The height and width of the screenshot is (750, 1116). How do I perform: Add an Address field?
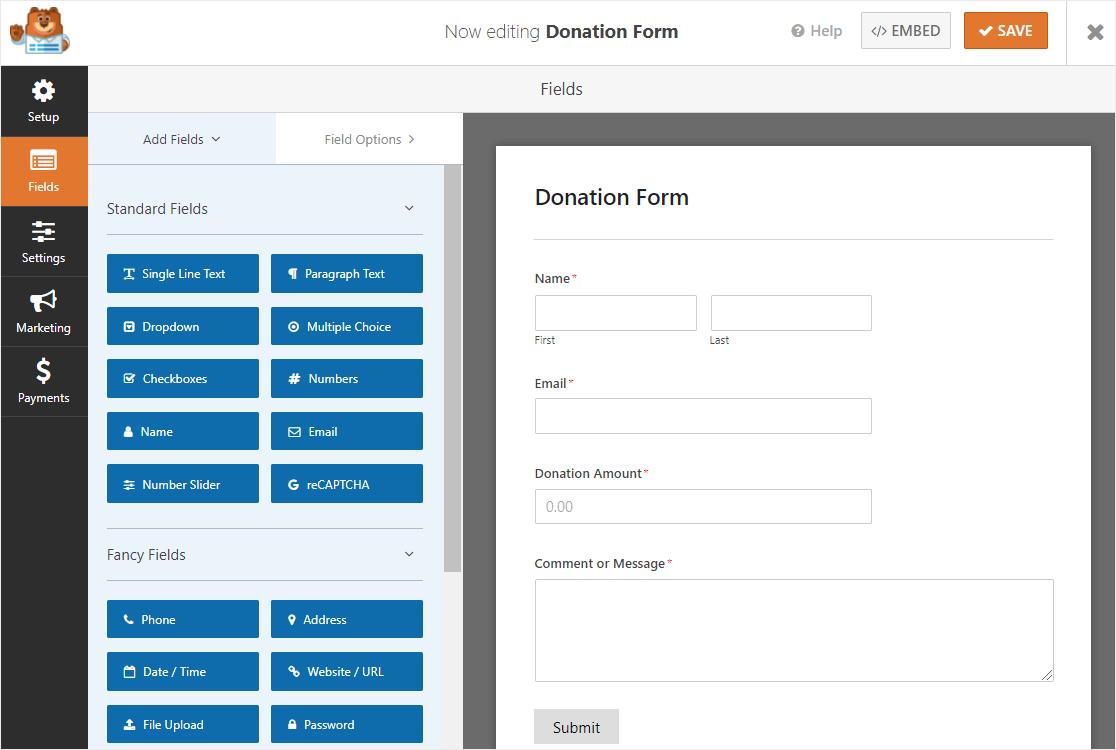point(347,619)
